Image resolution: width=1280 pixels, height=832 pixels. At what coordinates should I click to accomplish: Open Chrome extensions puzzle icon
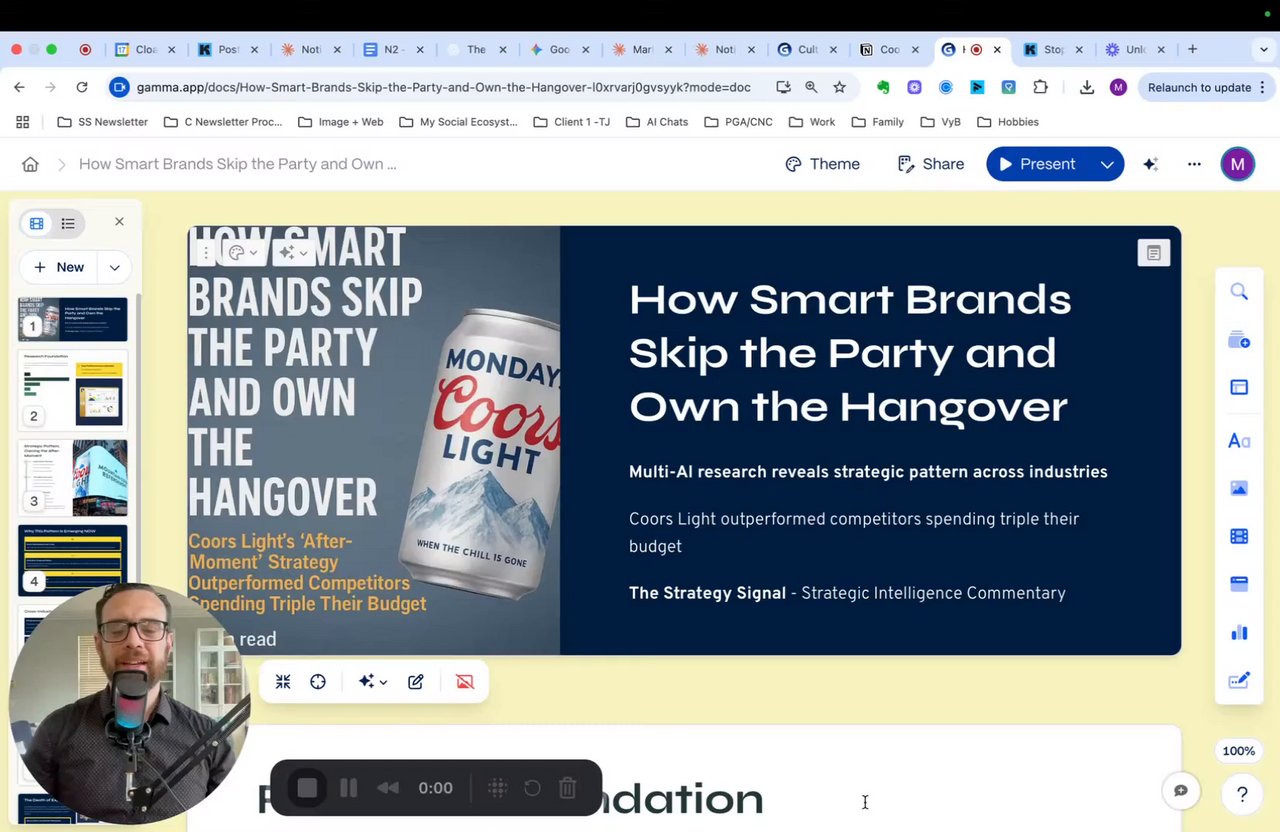tap(1040, 87)
